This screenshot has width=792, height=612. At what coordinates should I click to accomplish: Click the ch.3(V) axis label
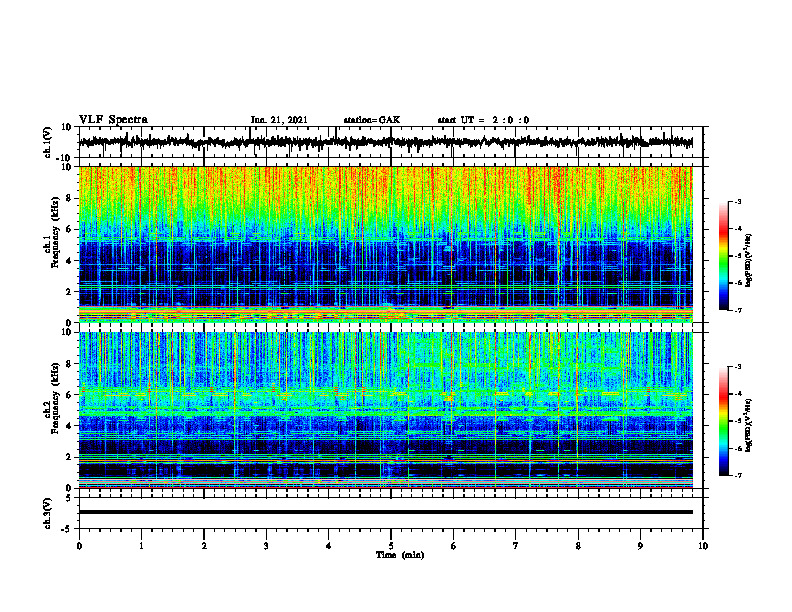[48, 513]
